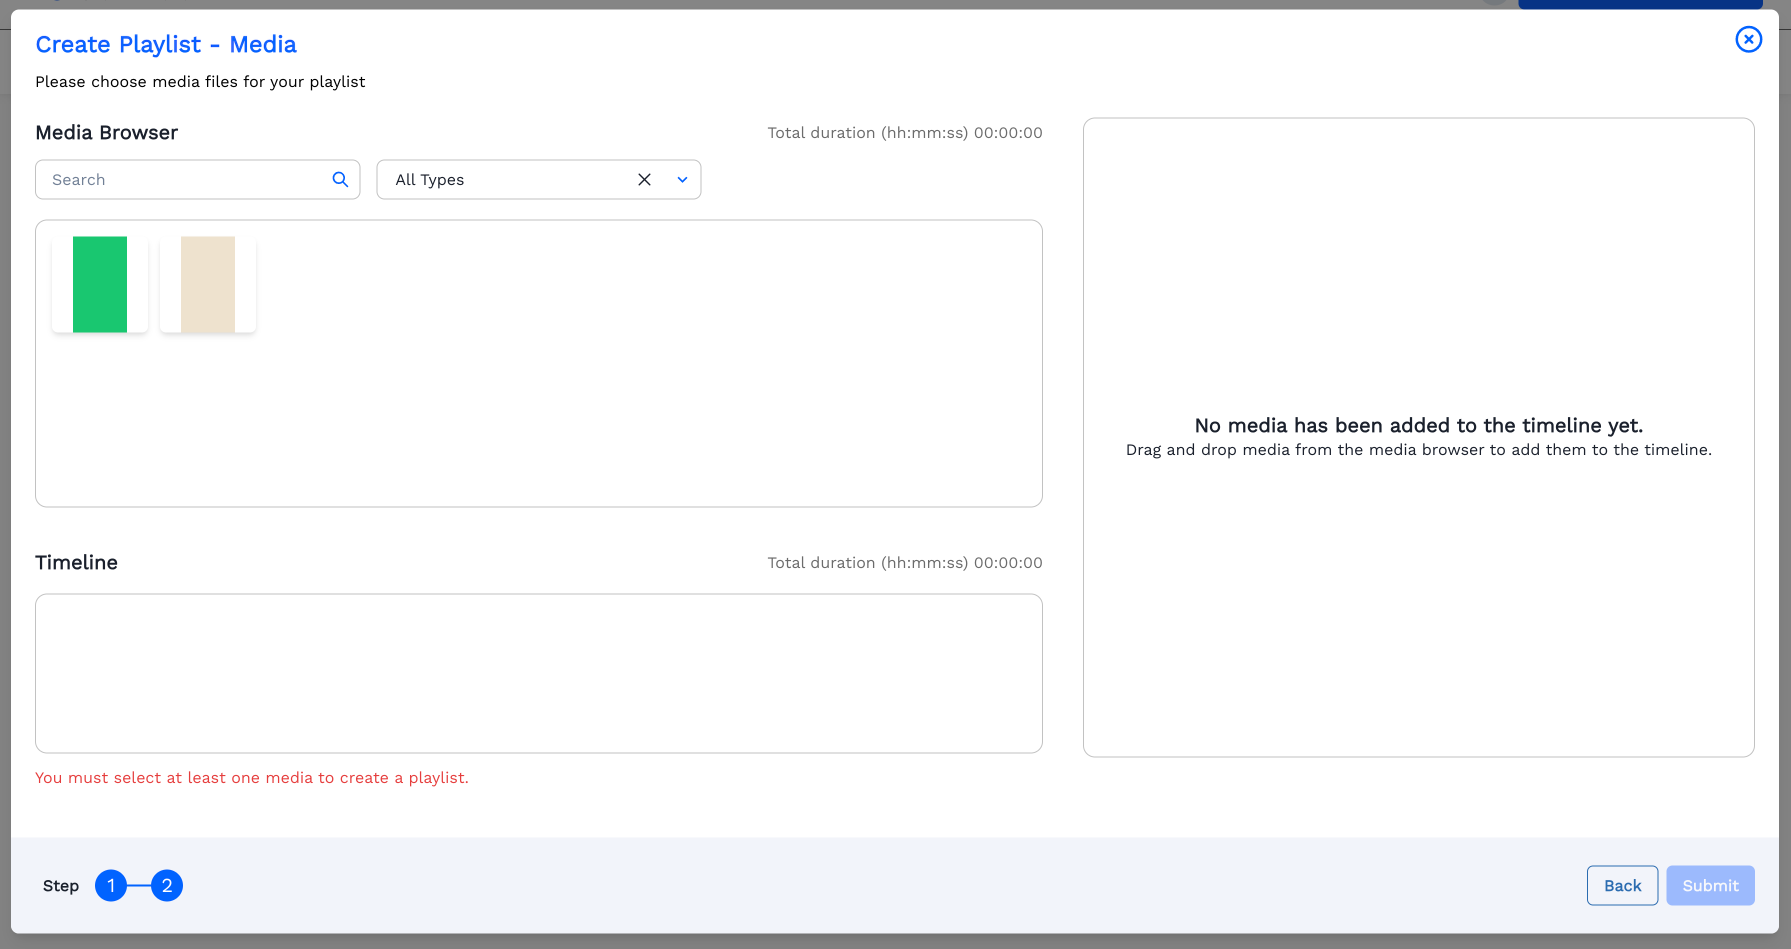
Task: Click inside the empty Timeline box
Action: [x=538, y=673]
